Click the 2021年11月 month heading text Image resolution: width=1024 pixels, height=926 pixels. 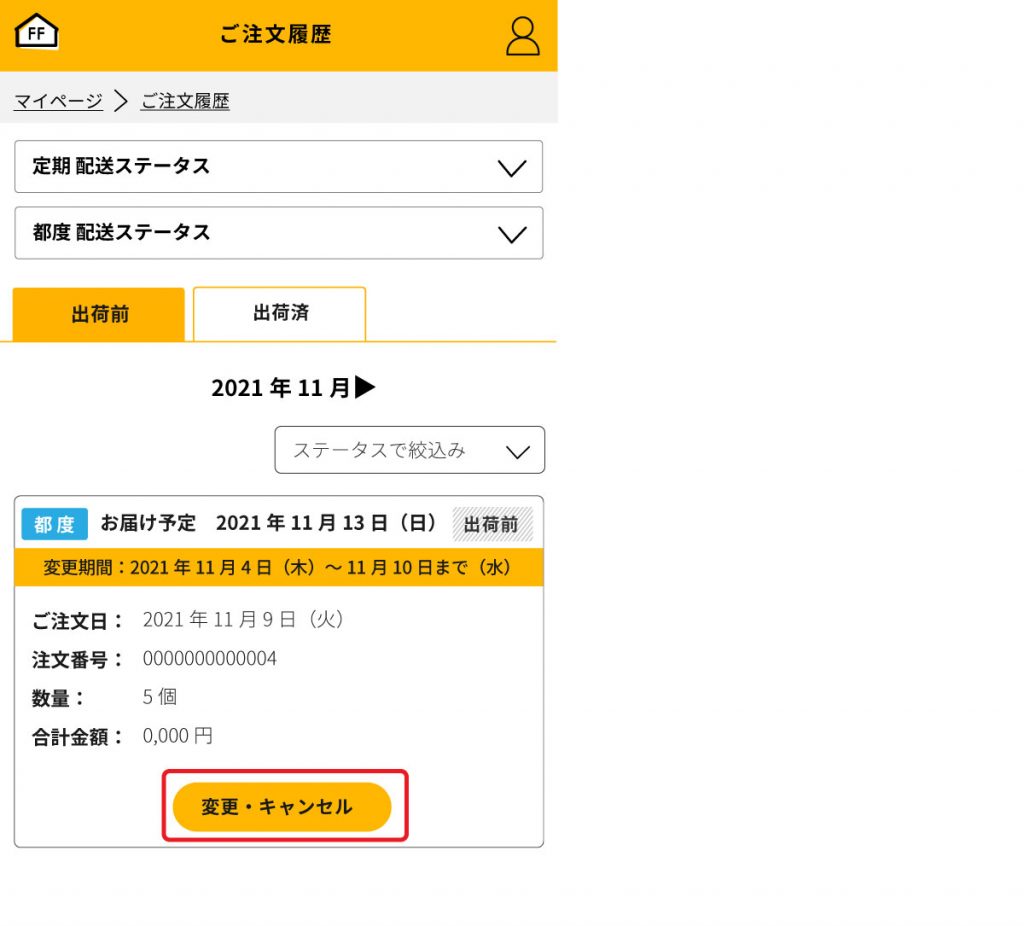[281, 388]
